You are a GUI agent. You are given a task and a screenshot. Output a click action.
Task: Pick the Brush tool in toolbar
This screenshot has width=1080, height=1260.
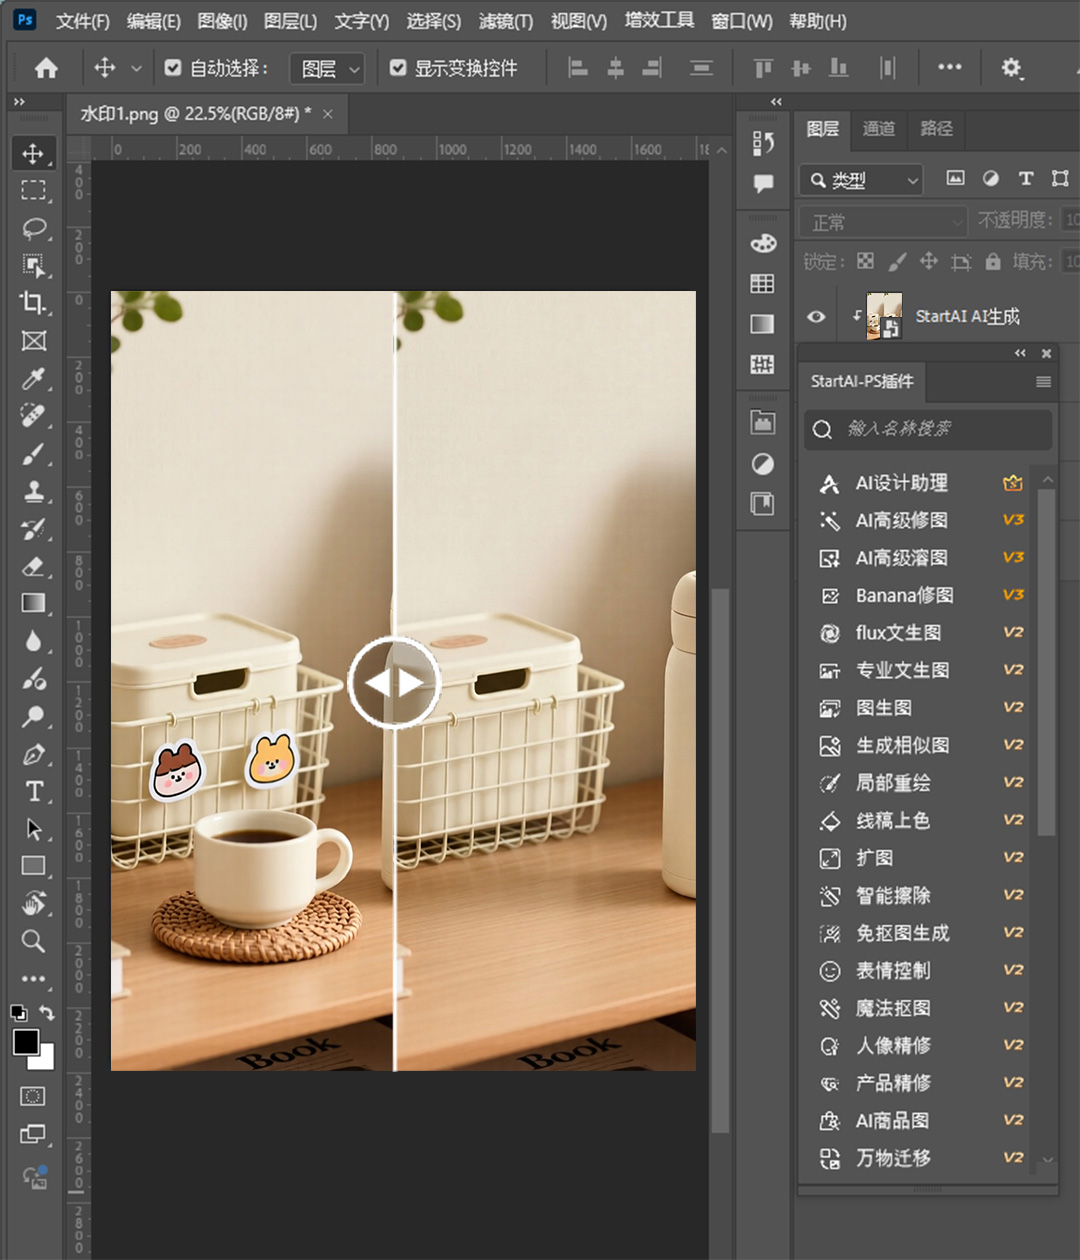point(34,454)
